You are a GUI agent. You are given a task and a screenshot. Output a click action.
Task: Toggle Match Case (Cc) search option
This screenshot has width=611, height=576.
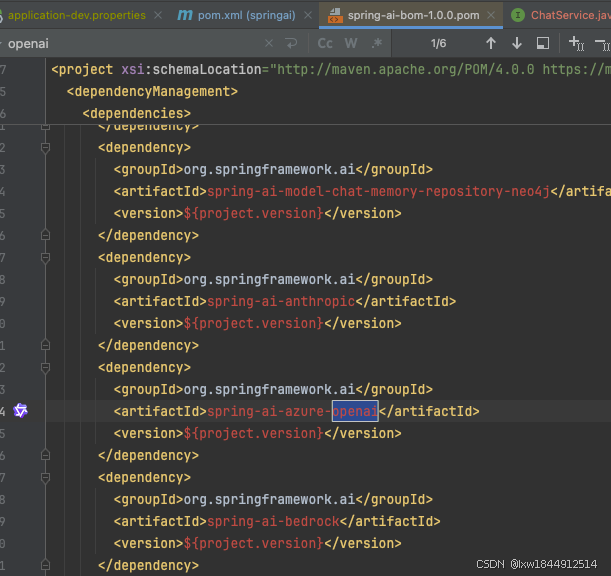[325, 43]
